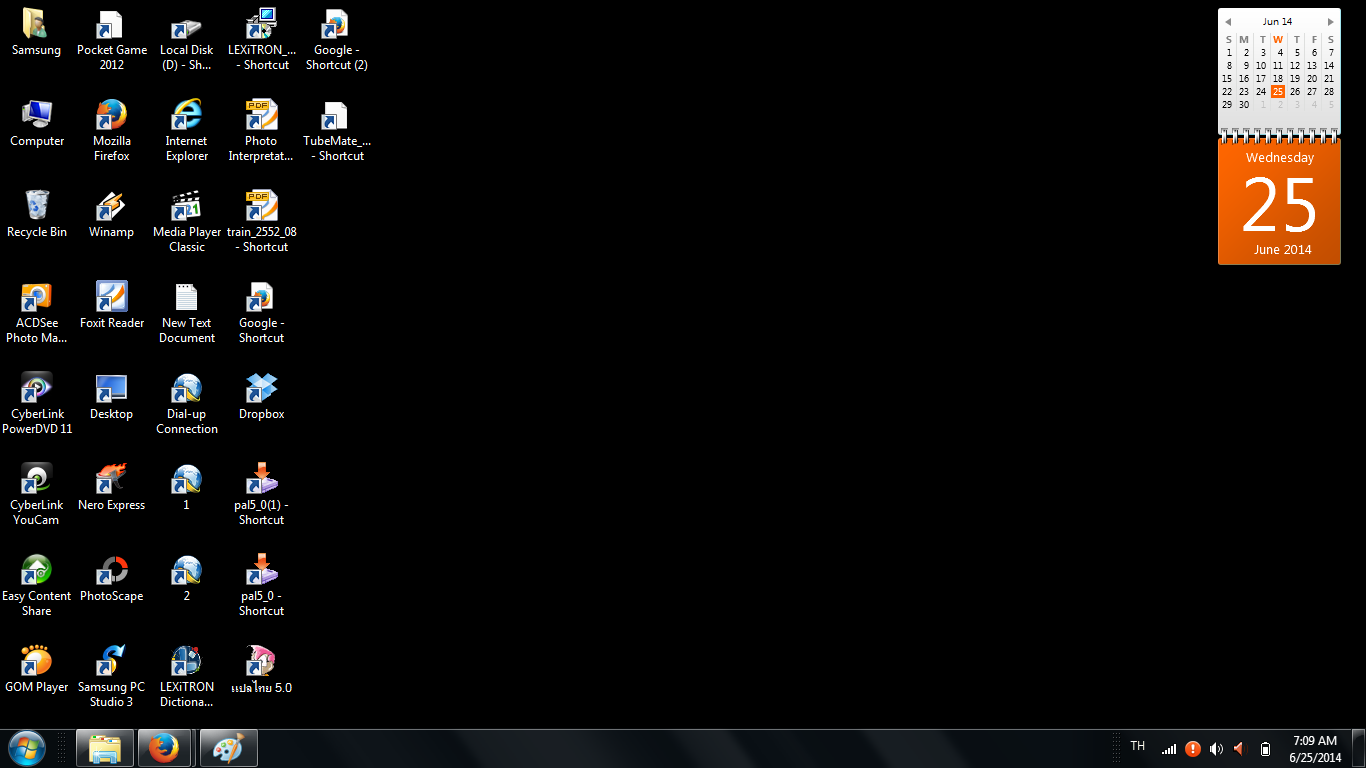Select day 12 in the mini calendar
The image size is (1366, 768).
pyautogui.click(x=1295, y=65)
